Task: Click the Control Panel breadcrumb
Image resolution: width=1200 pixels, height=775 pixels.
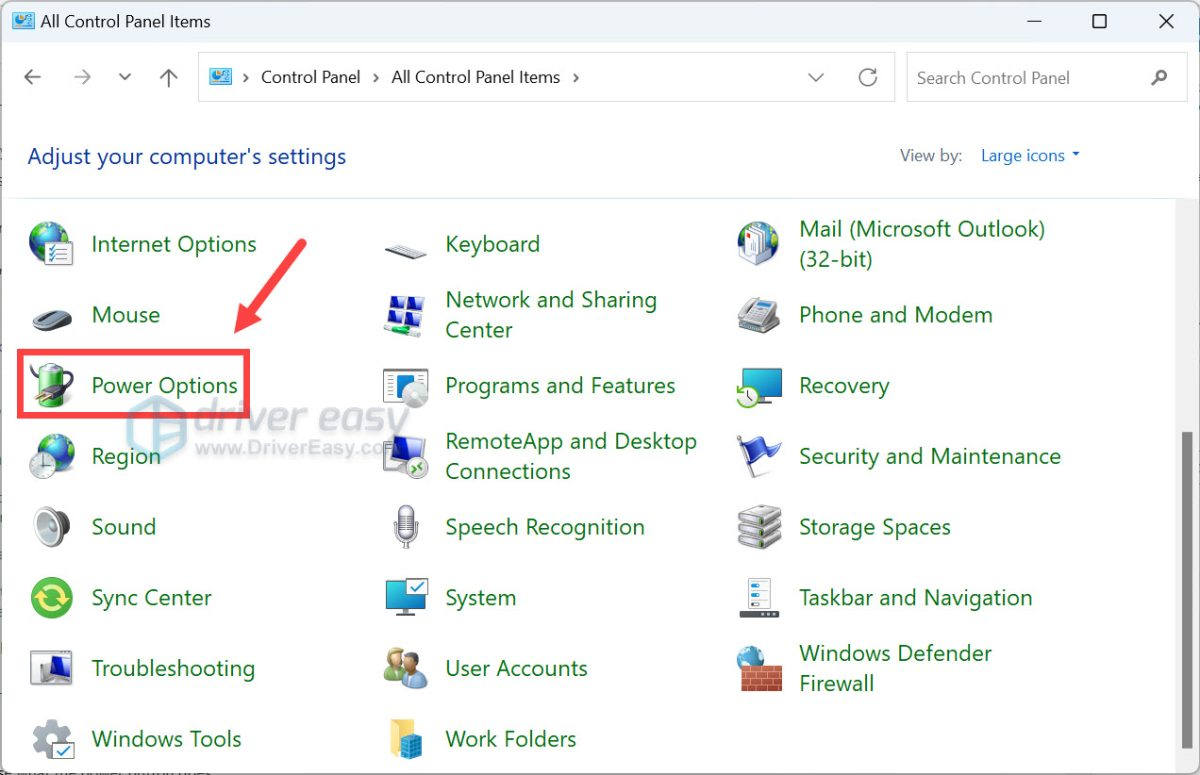Action: point(310,77)
